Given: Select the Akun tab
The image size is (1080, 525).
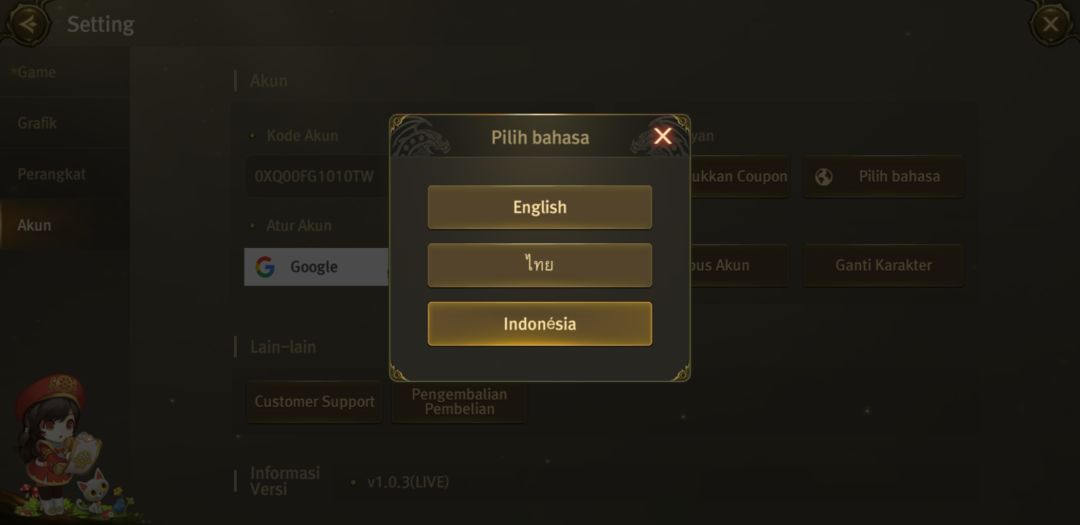Looking at the screenshot, I should pos(34,225).
